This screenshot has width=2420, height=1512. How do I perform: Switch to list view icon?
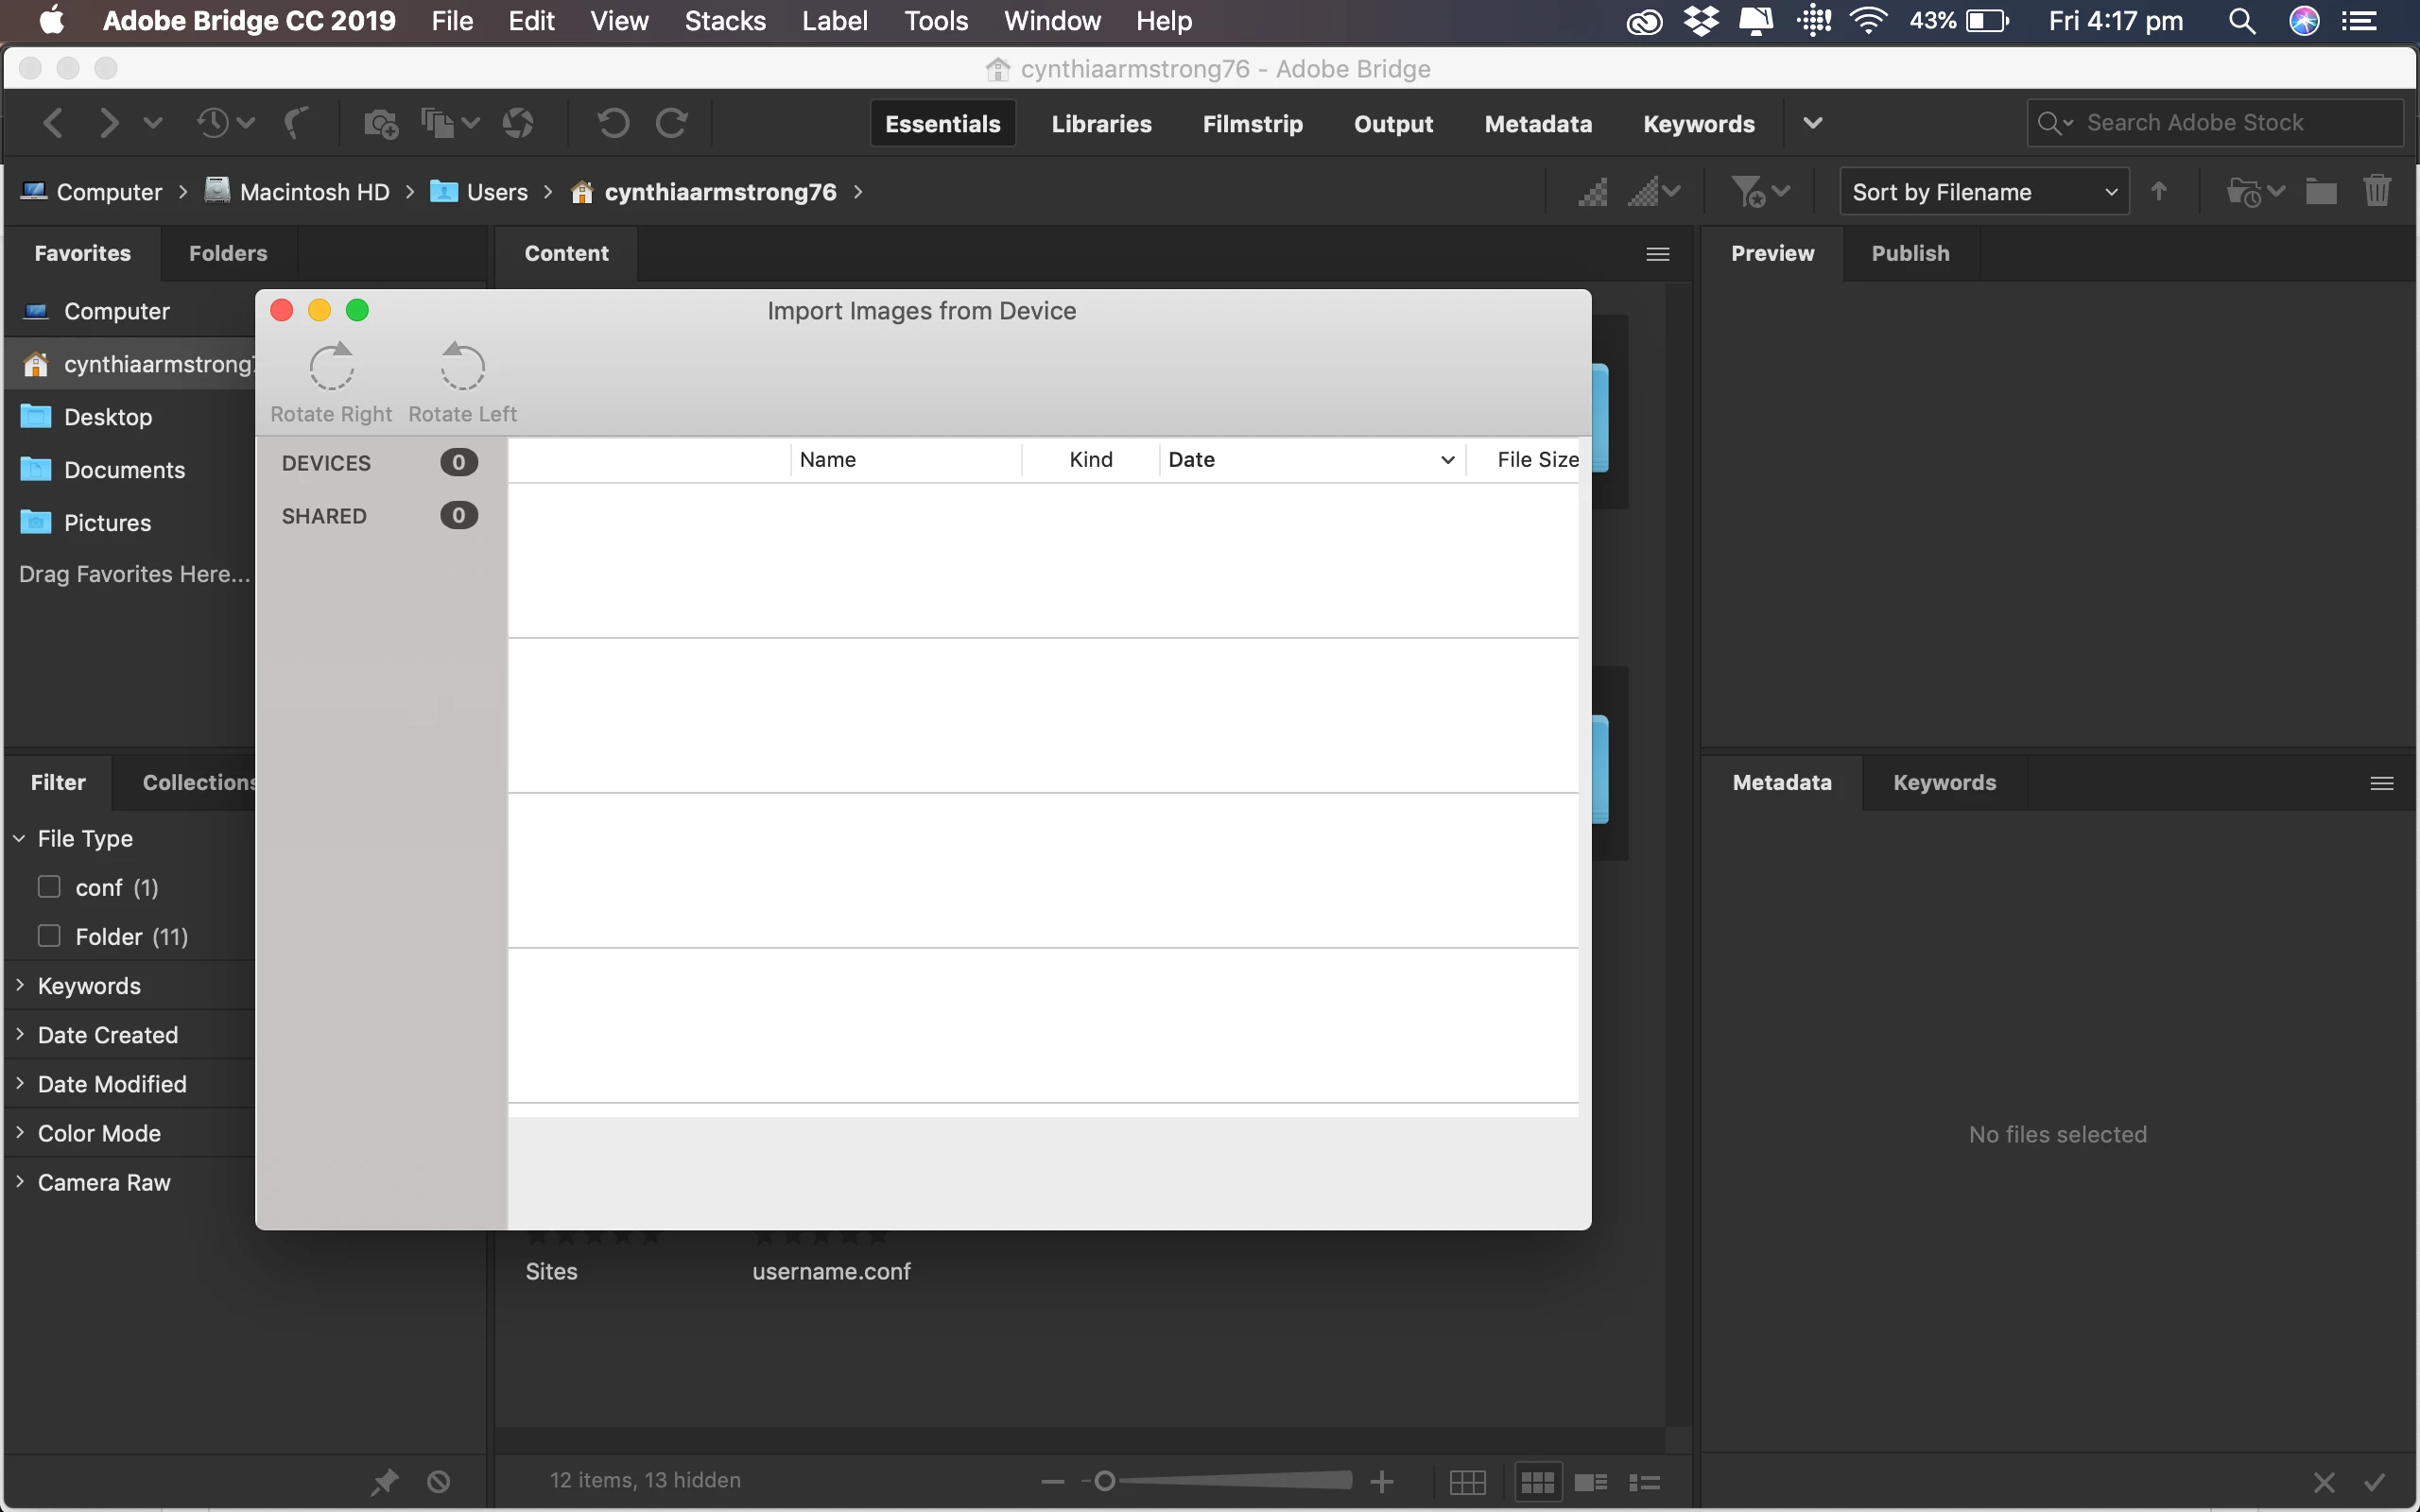[x=1645, y=1482]
